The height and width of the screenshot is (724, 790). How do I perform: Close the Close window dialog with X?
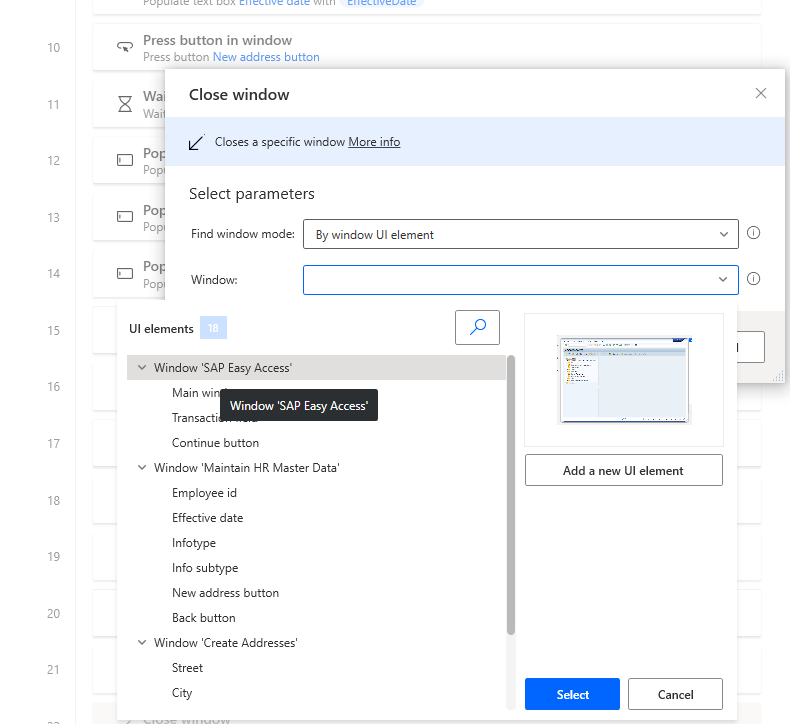coord(761,93)
